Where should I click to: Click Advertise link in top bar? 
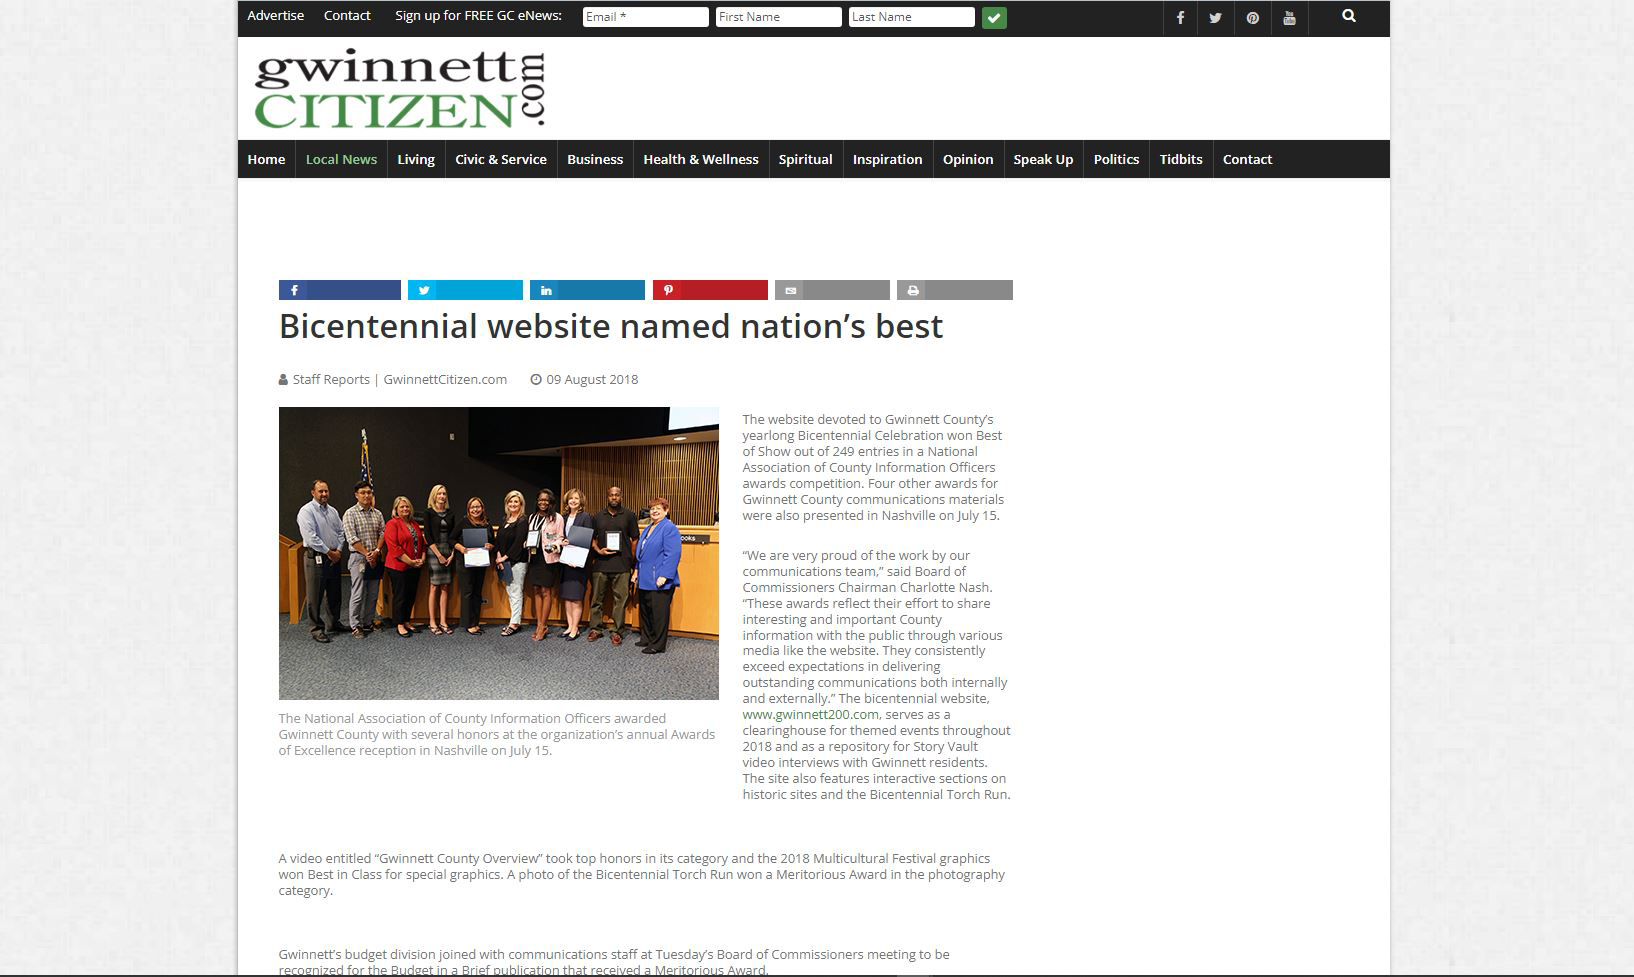click(275, 16)
